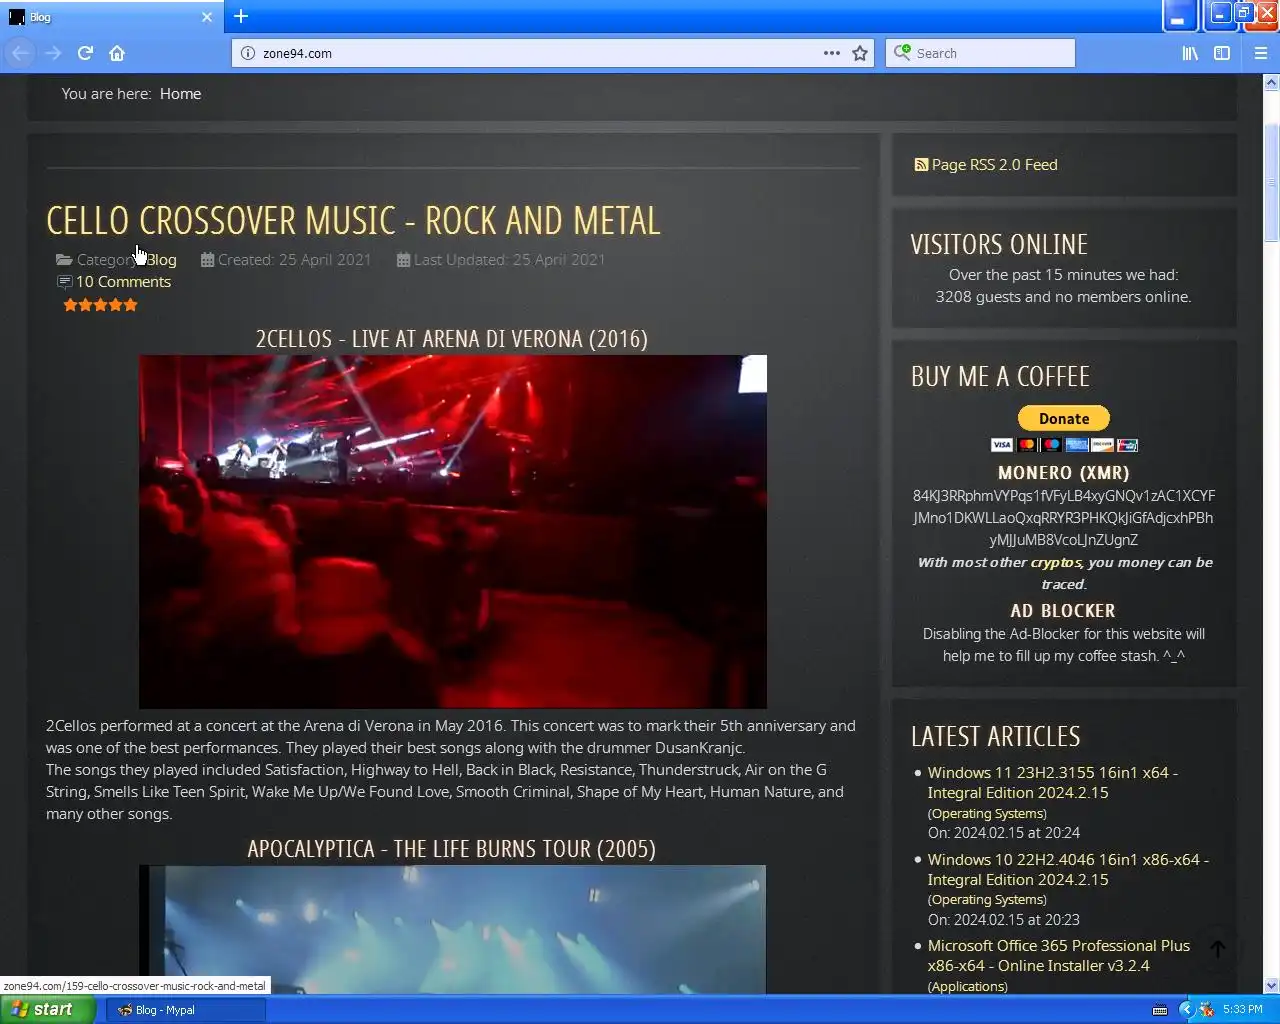Screen dimensions: 1280x1024
Task: Open the Windows start button
Action: coord(48,1009)
